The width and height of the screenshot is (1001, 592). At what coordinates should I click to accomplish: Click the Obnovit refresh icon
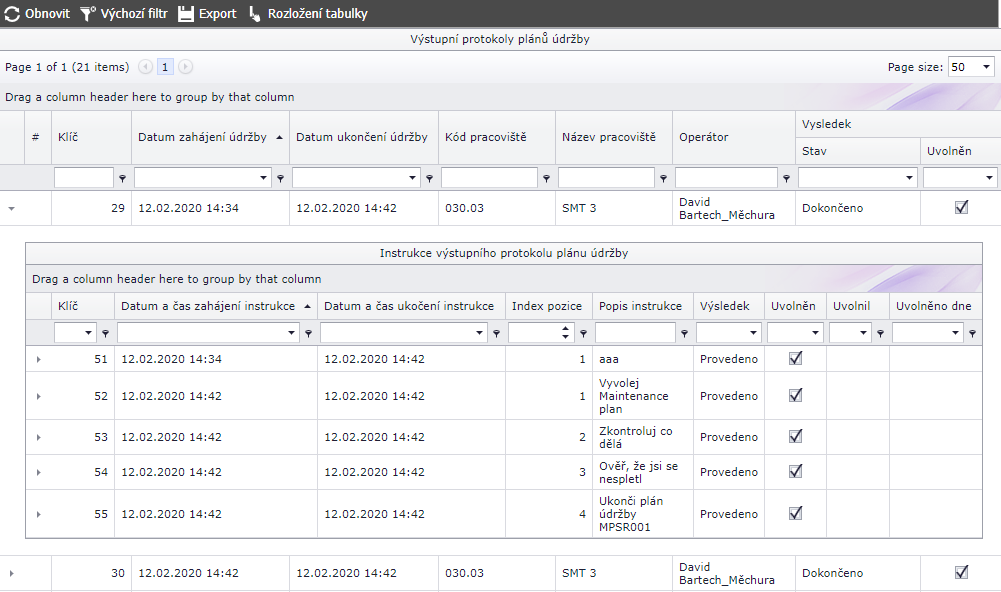12,14
